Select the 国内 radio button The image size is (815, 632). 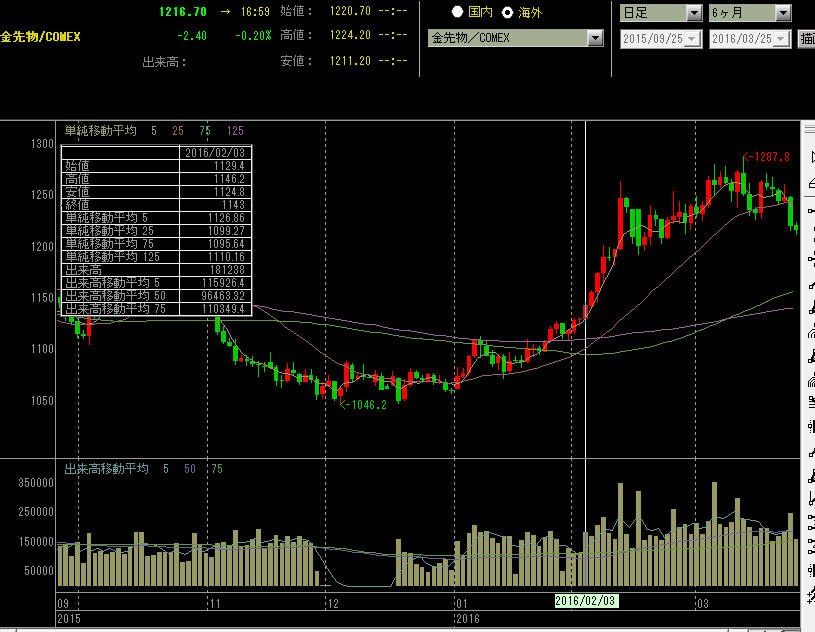(x=458, y=12)
